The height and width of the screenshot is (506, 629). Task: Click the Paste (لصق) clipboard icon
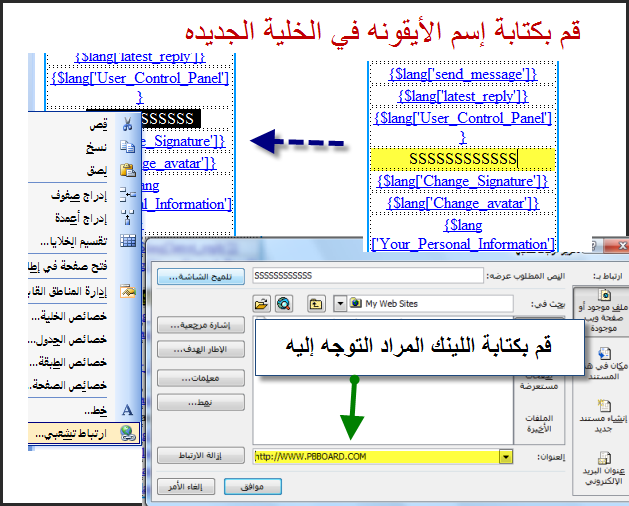click(x=128, y=171)
